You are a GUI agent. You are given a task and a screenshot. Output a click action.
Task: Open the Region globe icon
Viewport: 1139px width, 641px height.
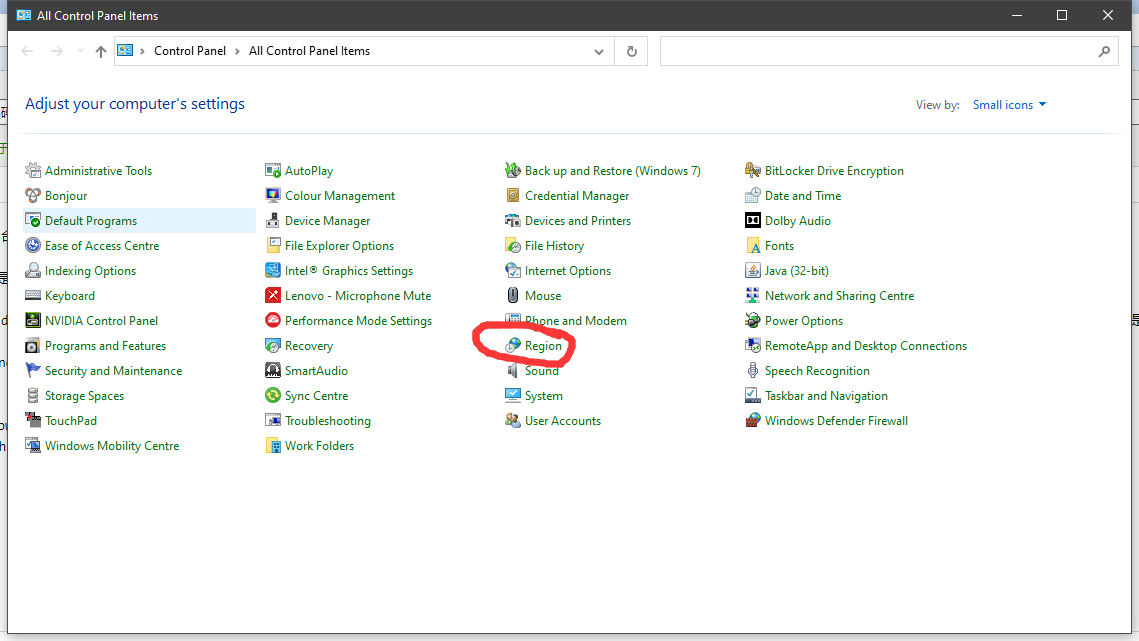513,346
